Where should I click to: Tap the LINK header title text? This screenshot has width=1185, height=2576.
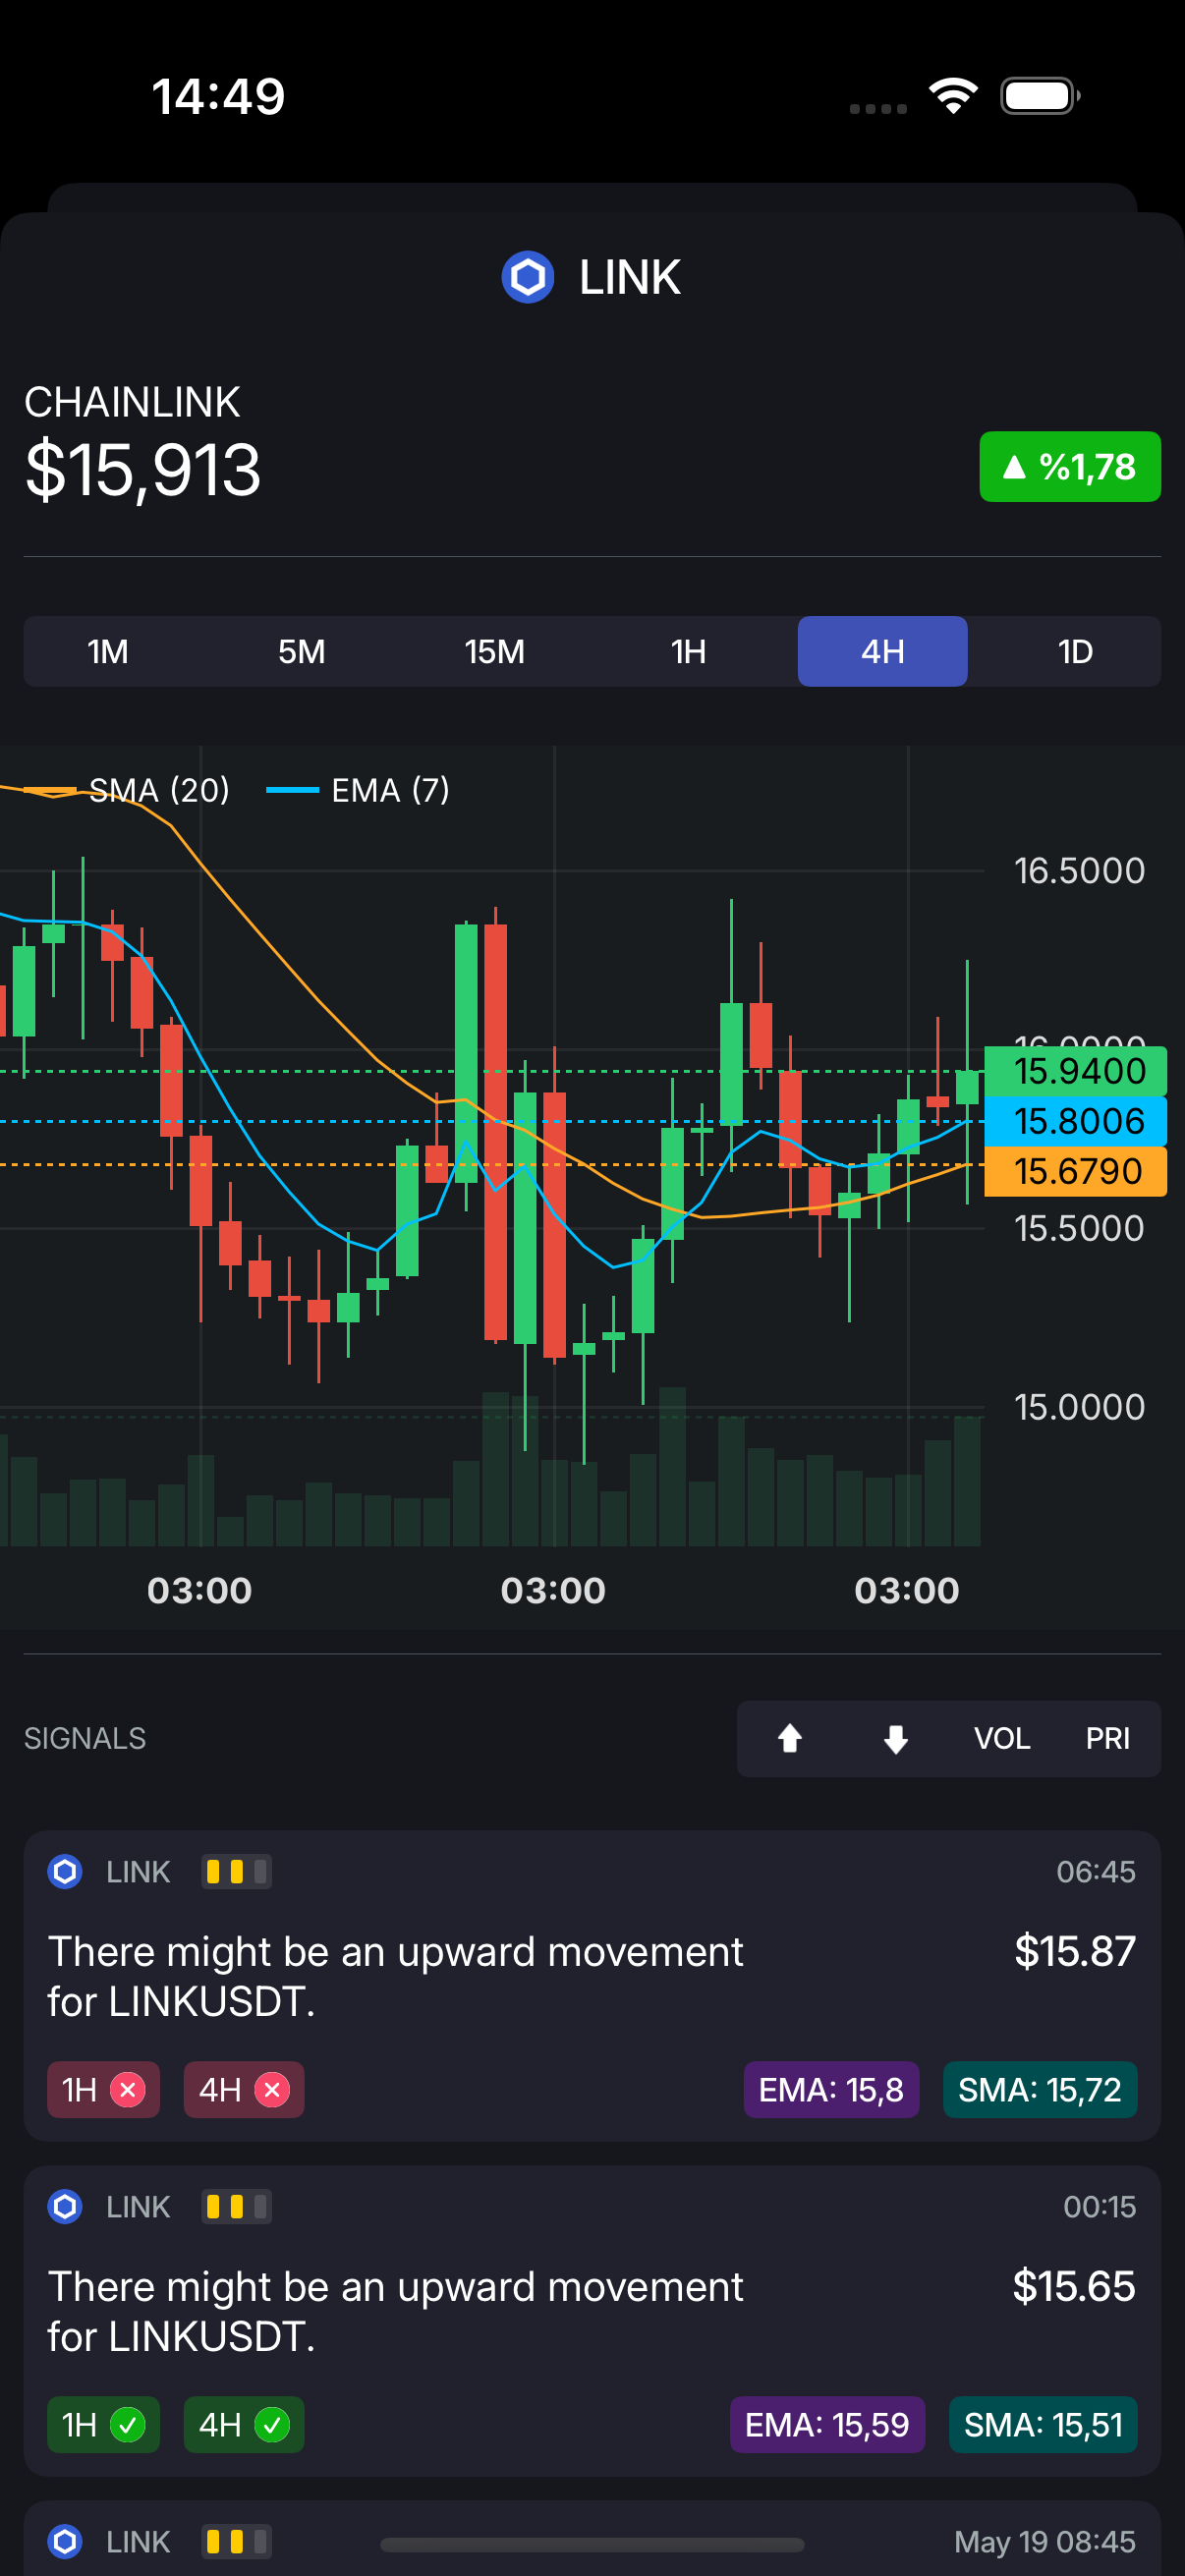(630, 277)
